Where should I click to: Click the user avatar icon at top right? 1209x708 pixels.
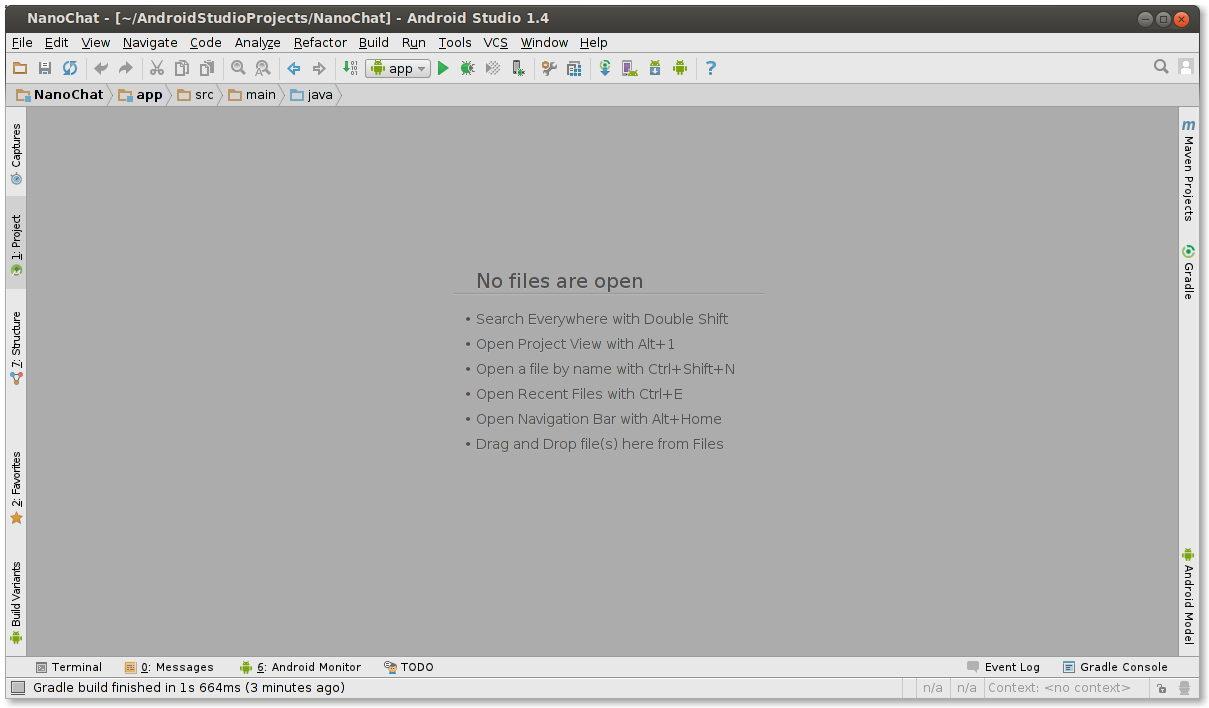click(1186, 67)
